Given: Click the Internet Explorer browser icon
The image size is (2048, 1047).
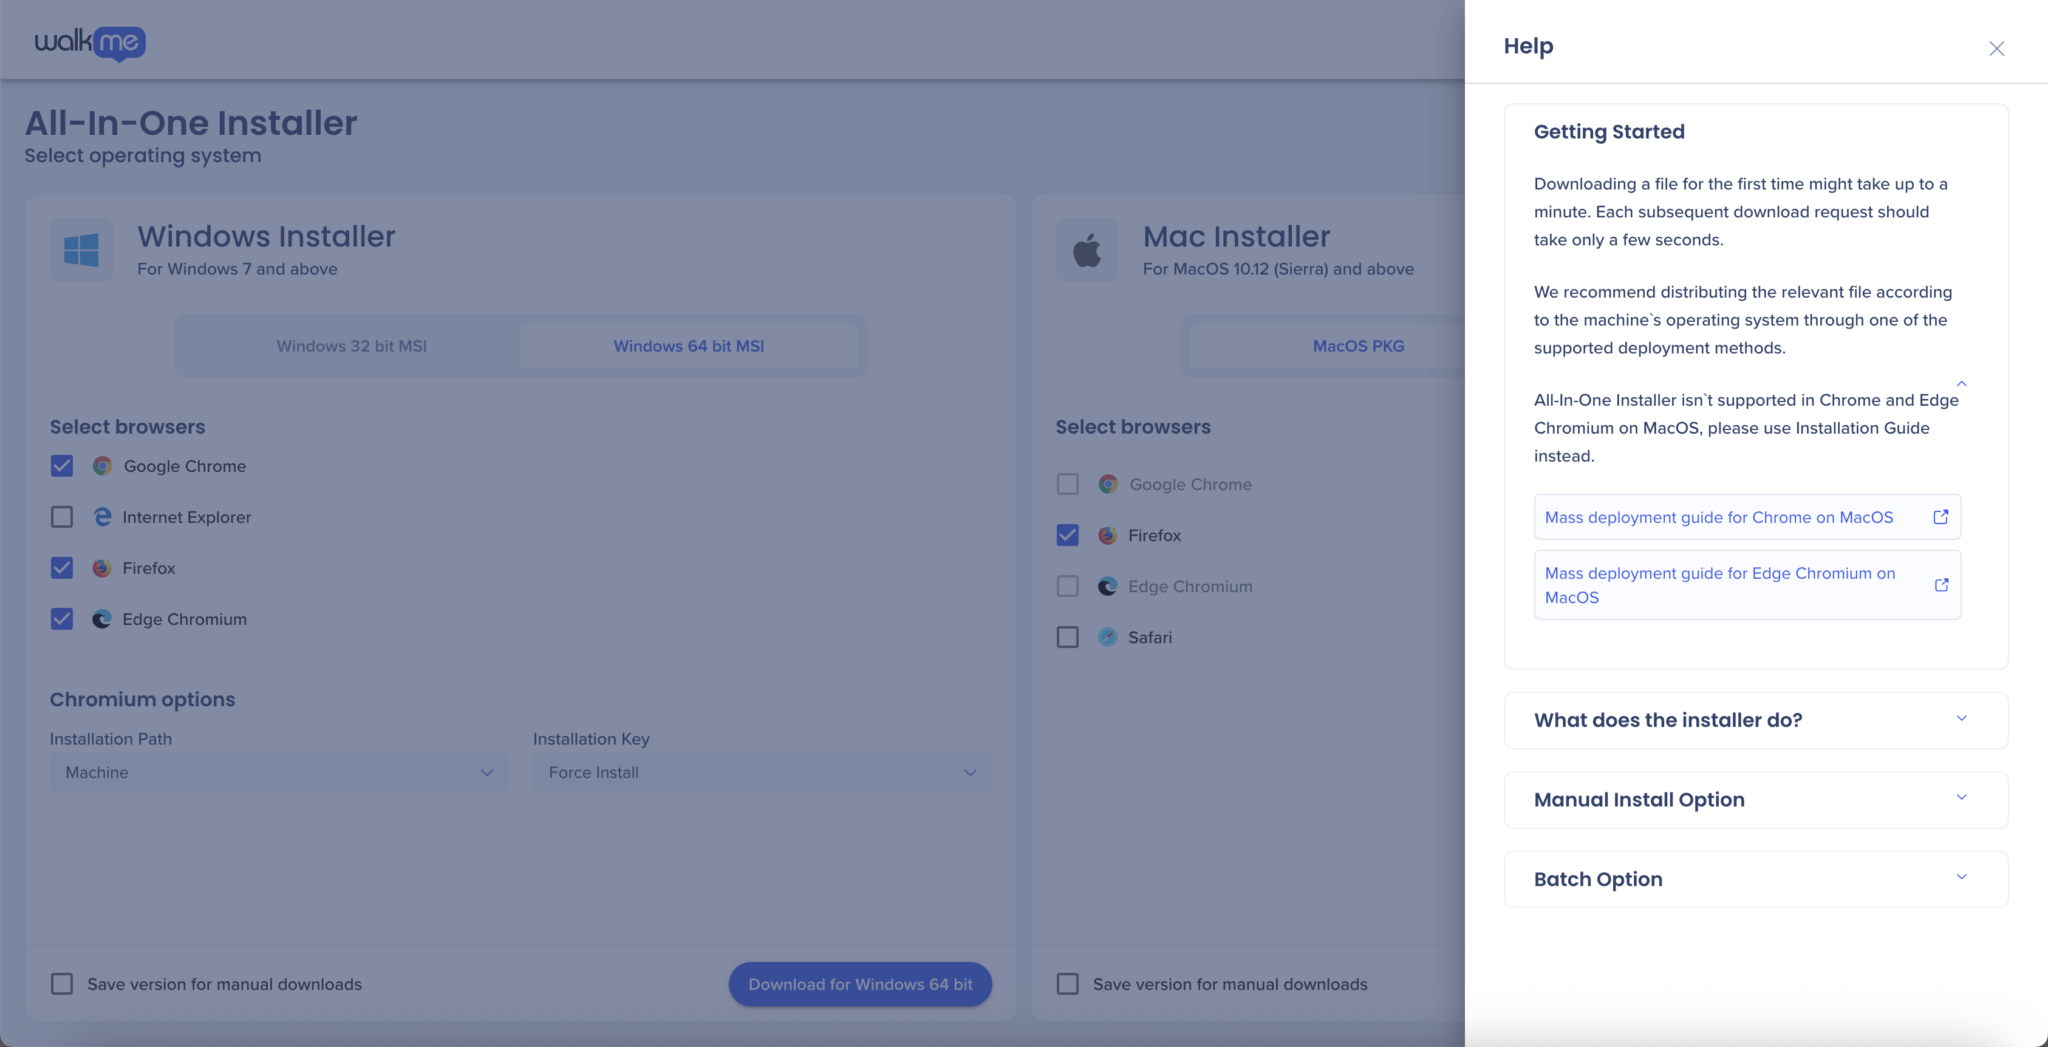Looking at the screenshot, I should tap(101, 517).
